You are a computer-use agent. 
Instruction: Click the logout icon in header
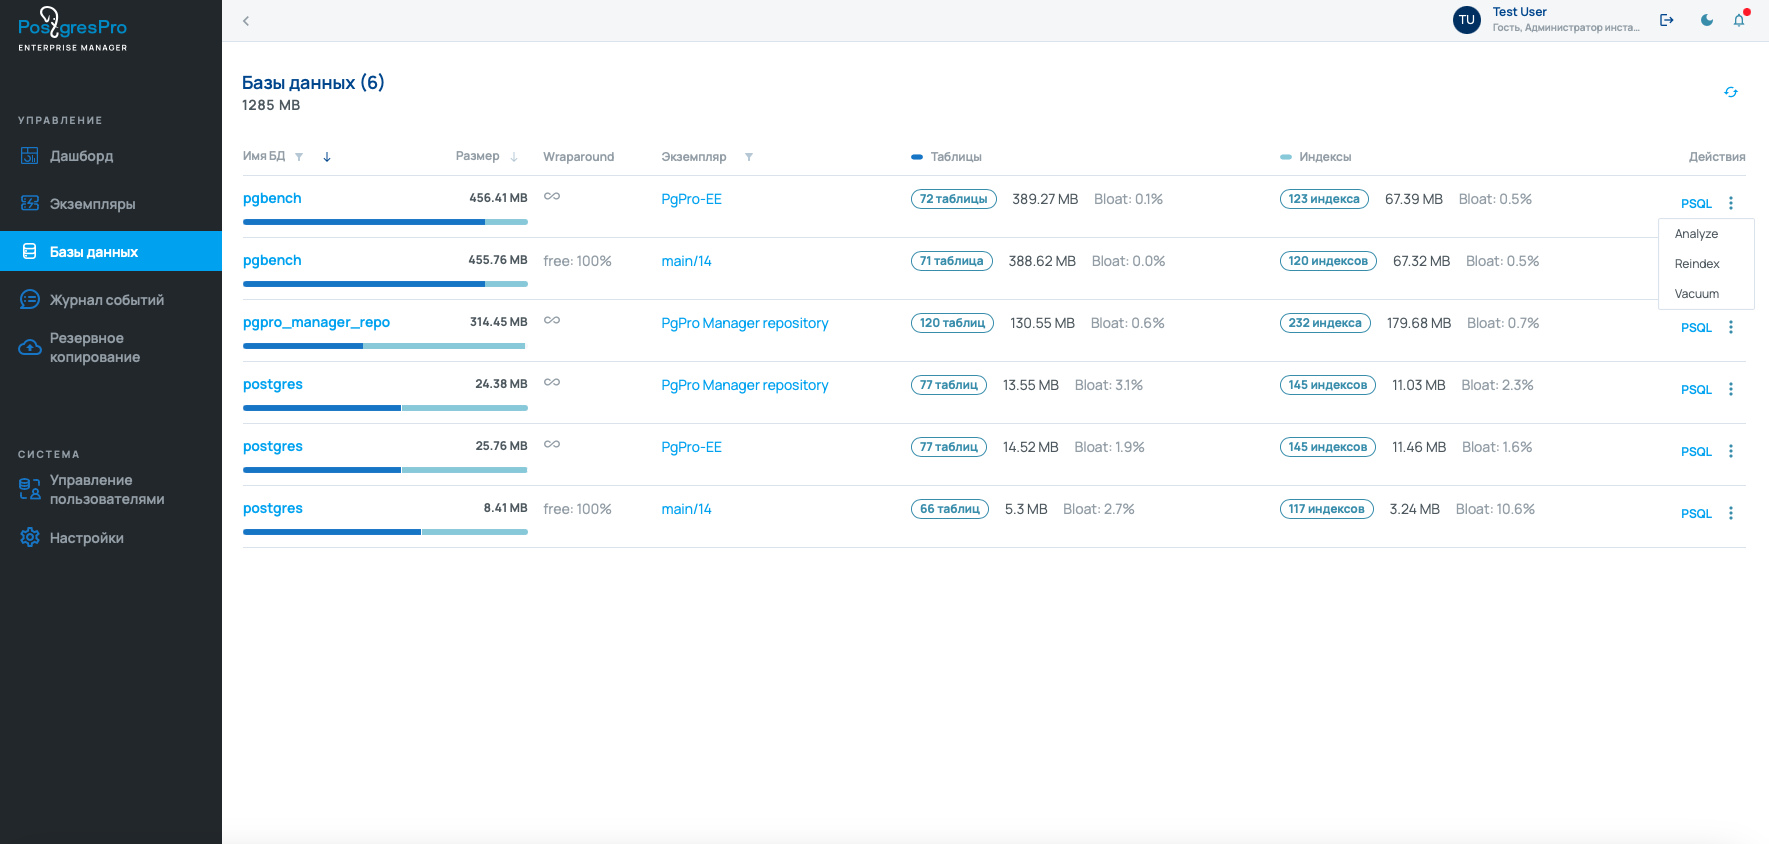1667,20
